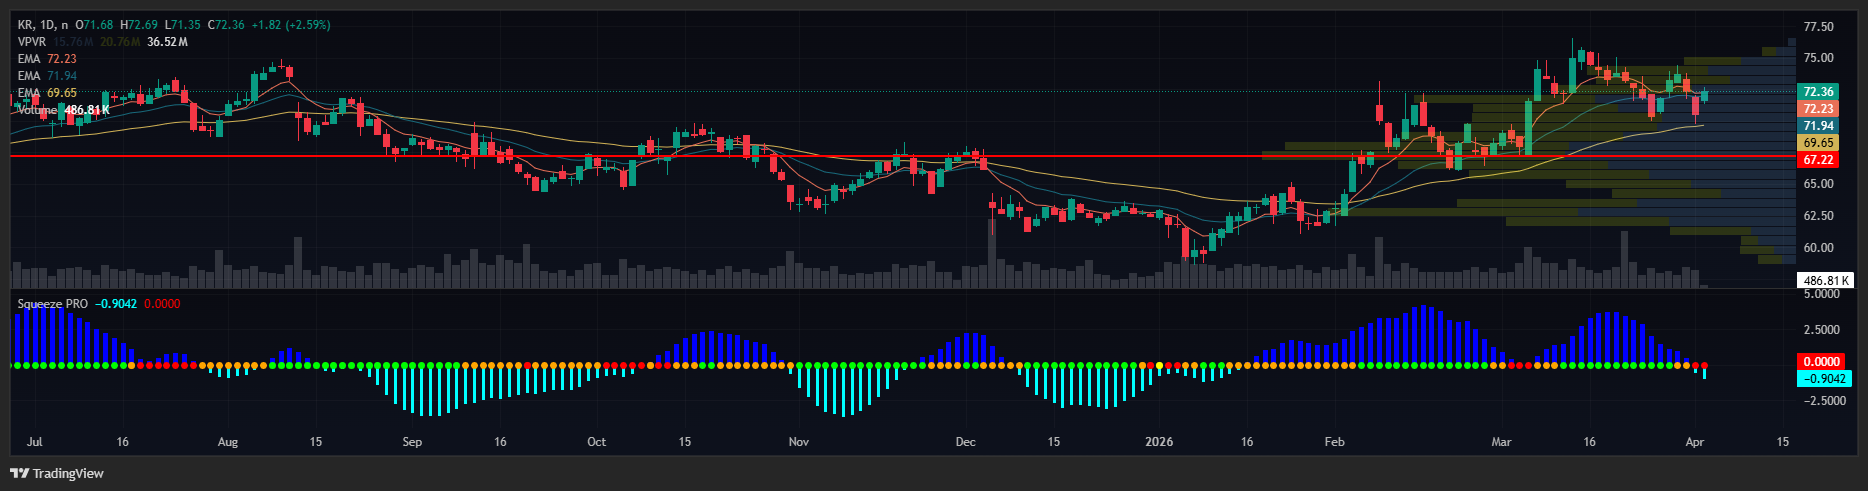Click the TradingView logo icon
1868x491 pixels.
19,473
